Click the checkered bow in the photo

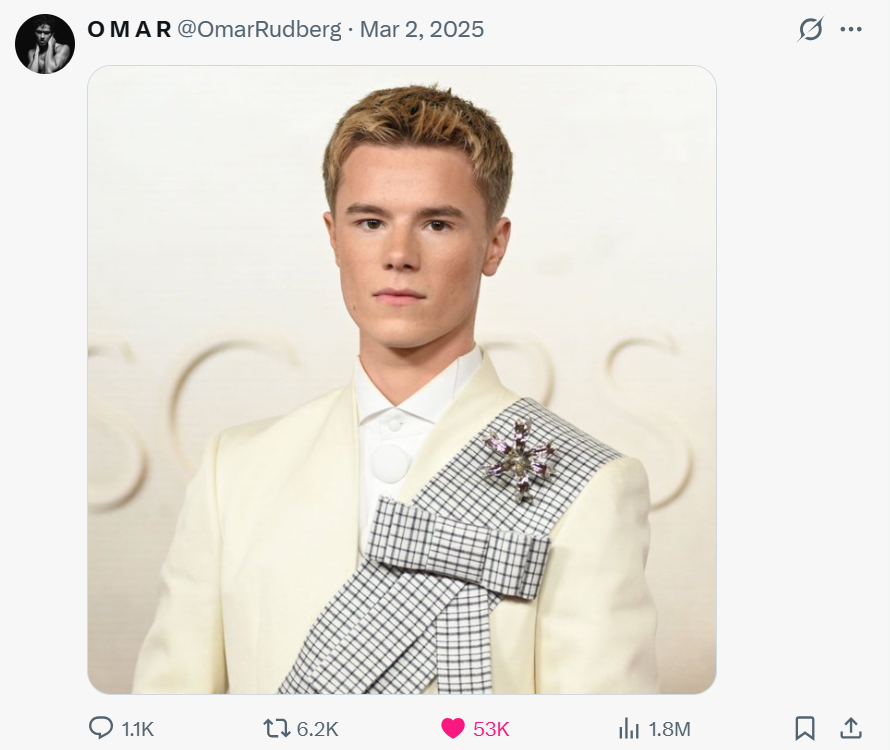[x=458, y=545]
